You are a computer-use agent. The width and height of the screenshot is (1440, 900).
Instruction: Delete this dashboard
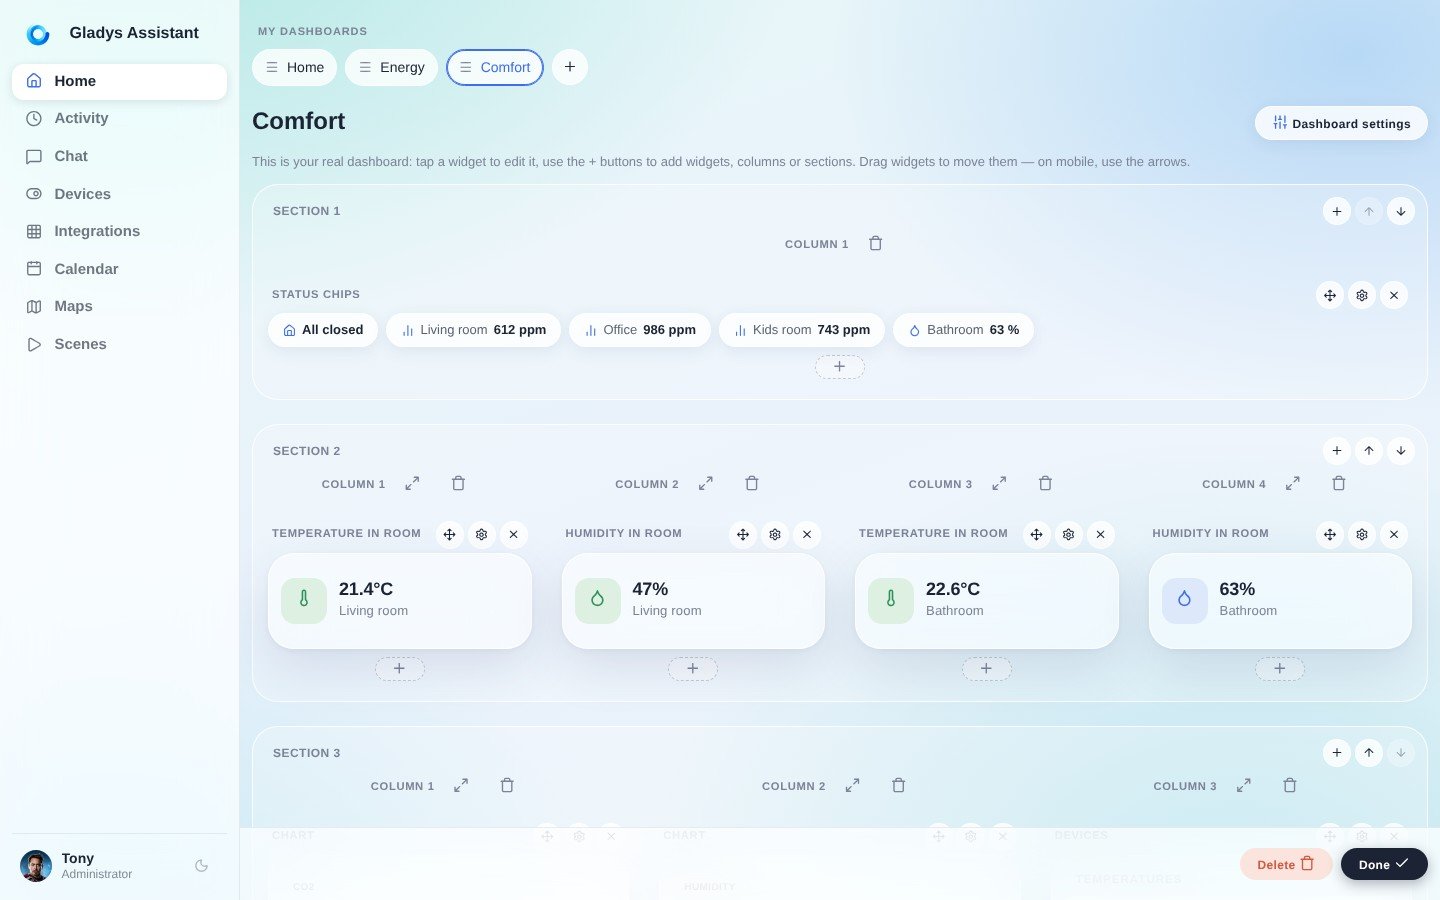(1286, 864)
